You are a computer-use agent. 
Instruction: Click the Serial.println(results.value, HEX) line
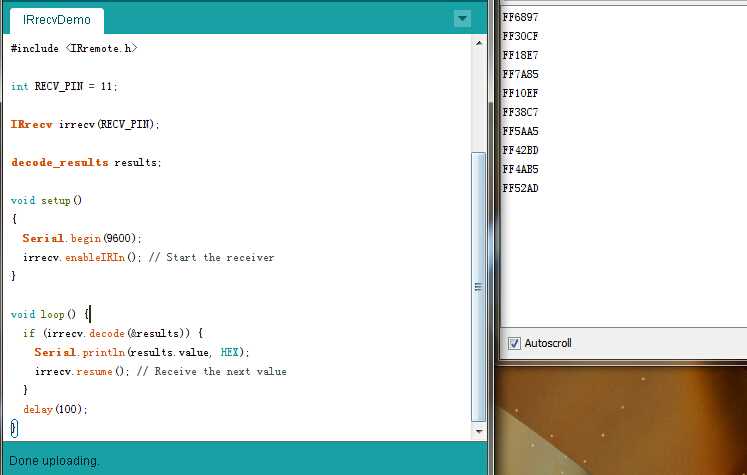point(142,353)
